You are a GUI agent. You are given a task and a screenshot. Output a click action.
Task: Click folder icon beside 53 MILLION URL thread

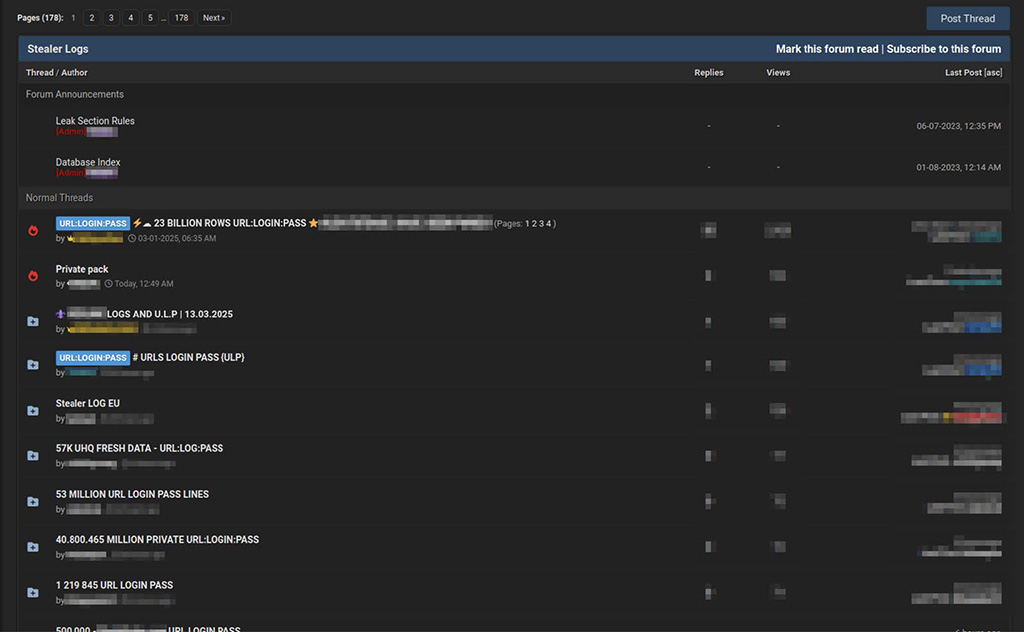[33, 502]
